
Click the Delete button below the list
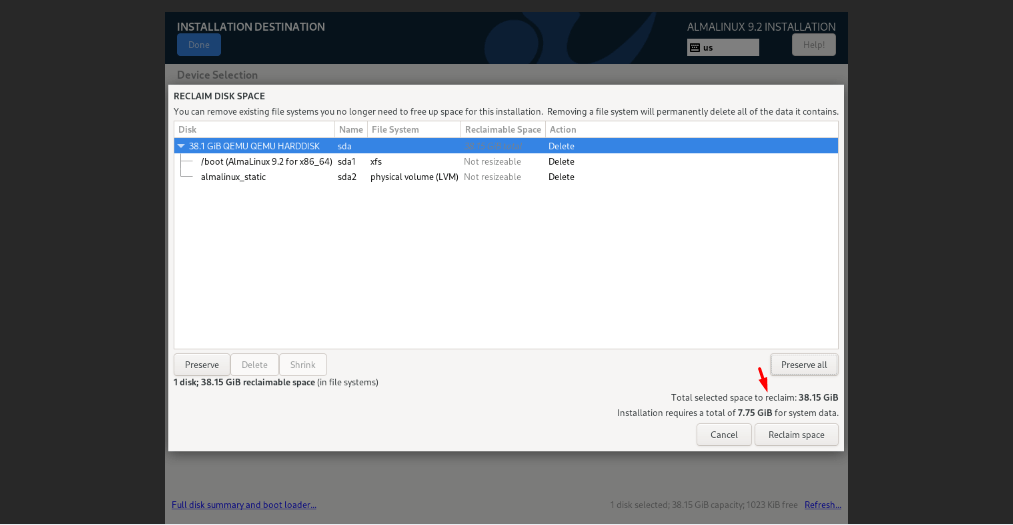255,365
